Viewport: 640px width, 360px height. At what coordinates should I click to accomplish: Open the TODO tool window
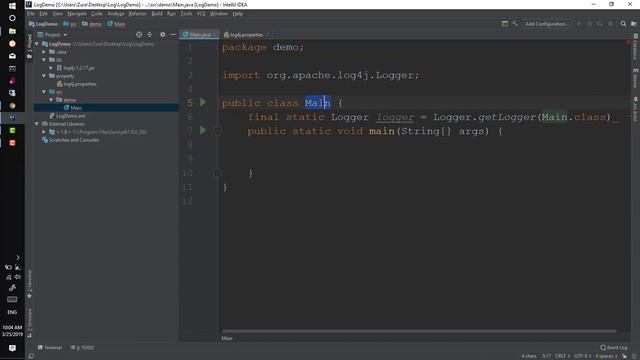point(82,348)
